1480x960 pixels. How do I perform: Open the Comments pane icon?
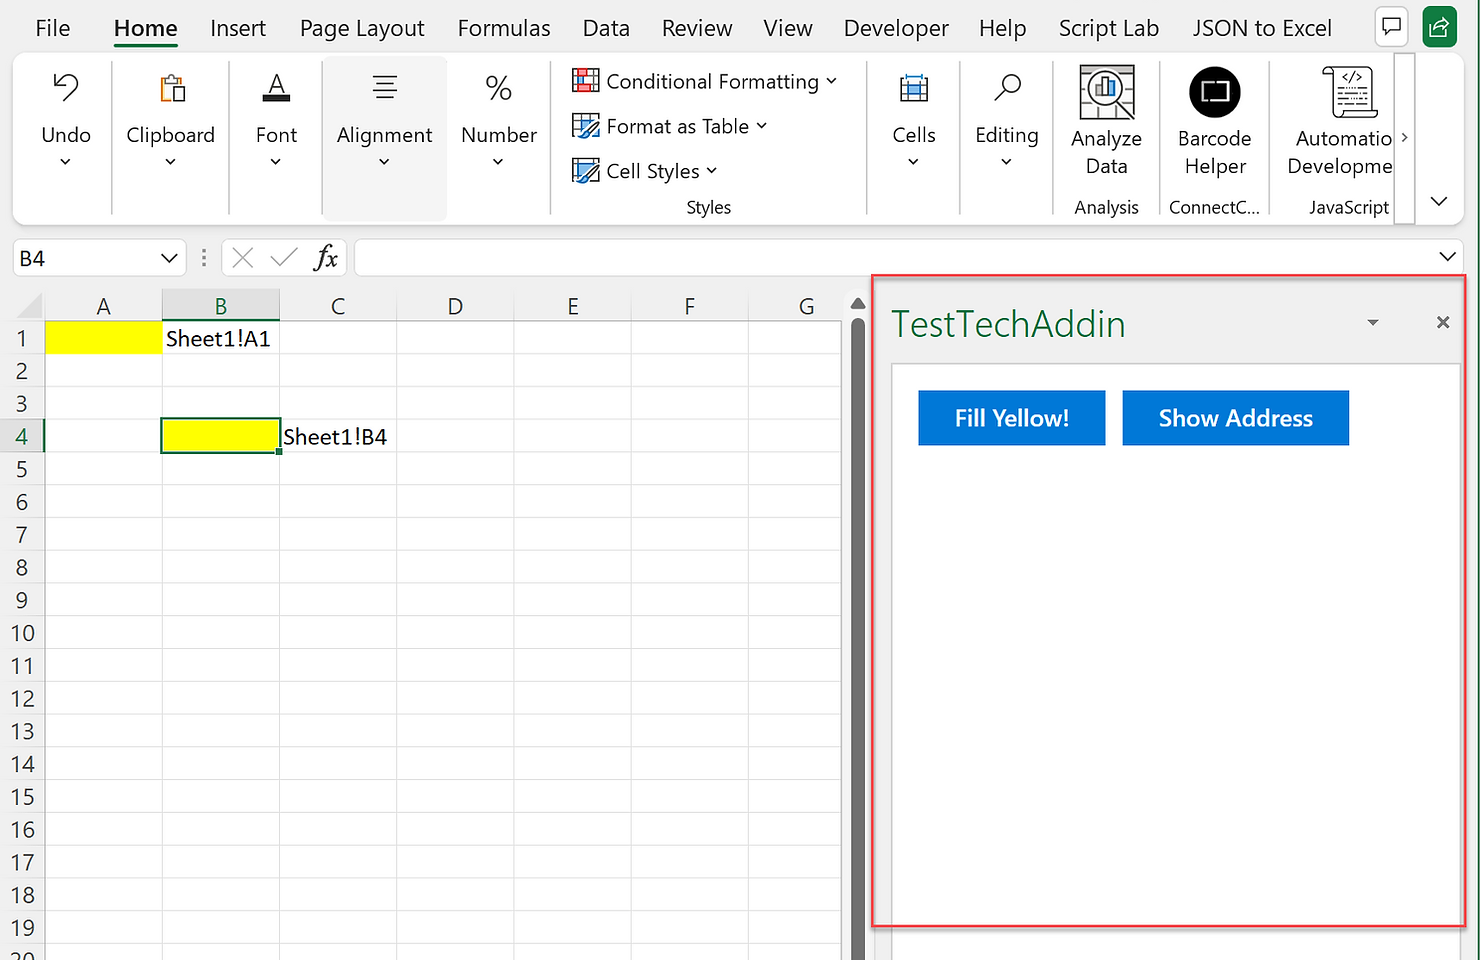coord(1391,27)
